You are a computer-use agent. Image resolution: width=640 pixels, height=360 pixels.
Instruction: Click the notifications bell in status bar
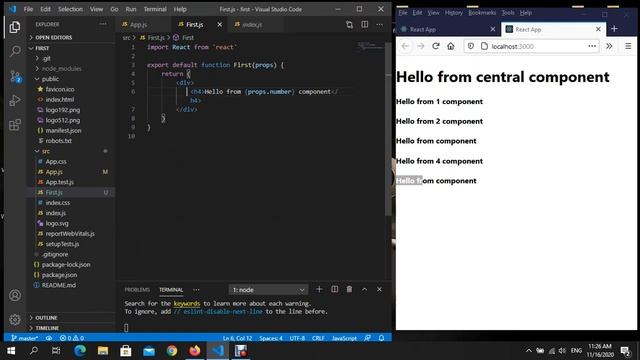click(x=381, y=338)
